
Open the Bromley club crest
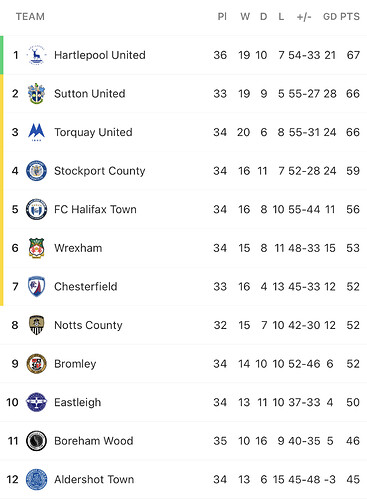point(36,364)
